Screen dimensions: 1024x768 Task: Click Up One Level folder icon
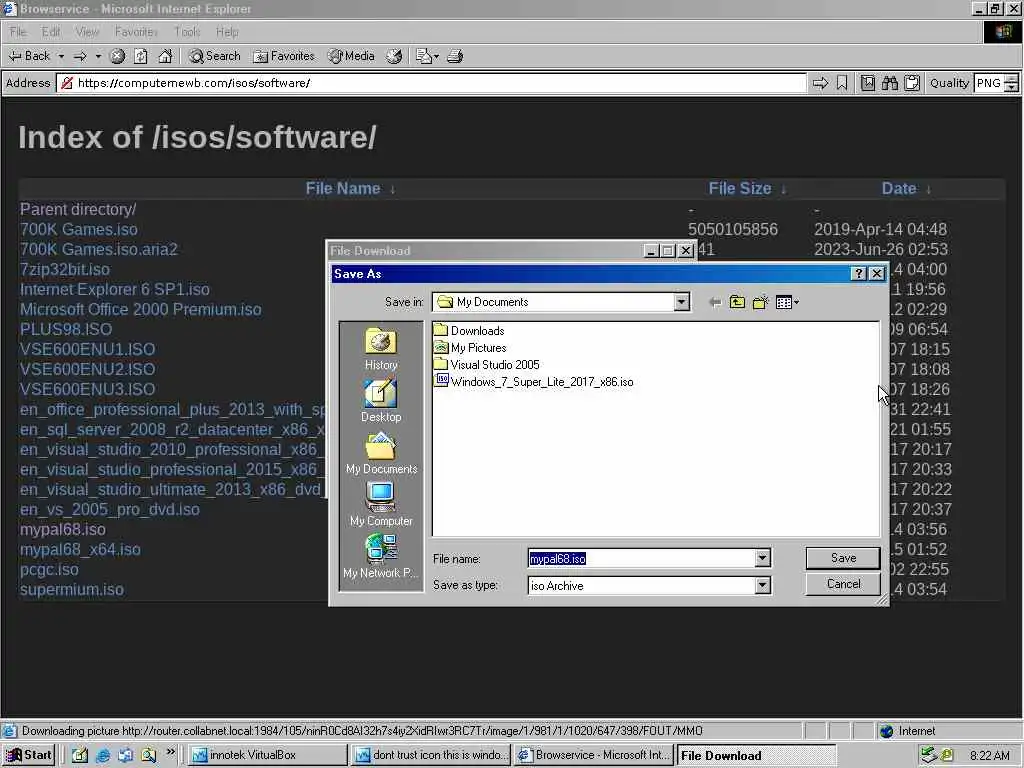coord(737,302)
